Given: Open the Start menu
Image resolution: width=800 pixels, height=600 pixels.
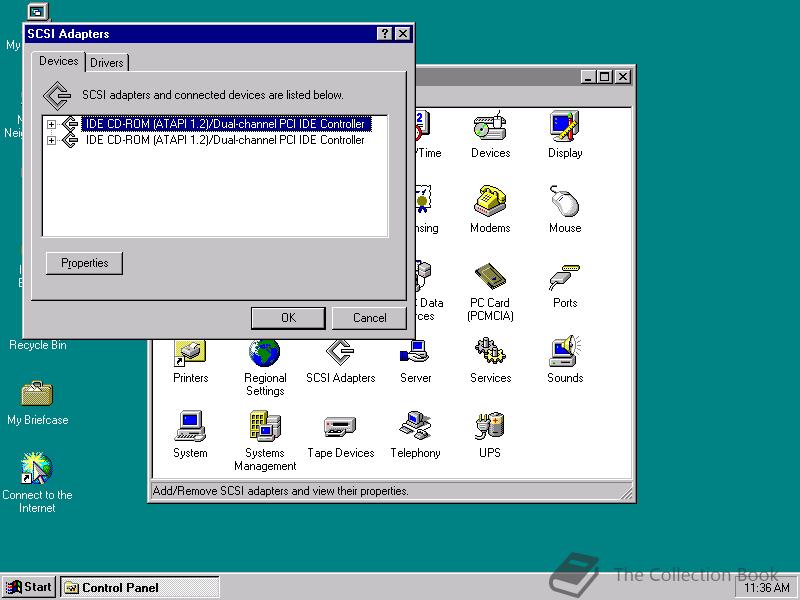Looking at the screenshot, I should pyautogui.click(x=29, y=587).
